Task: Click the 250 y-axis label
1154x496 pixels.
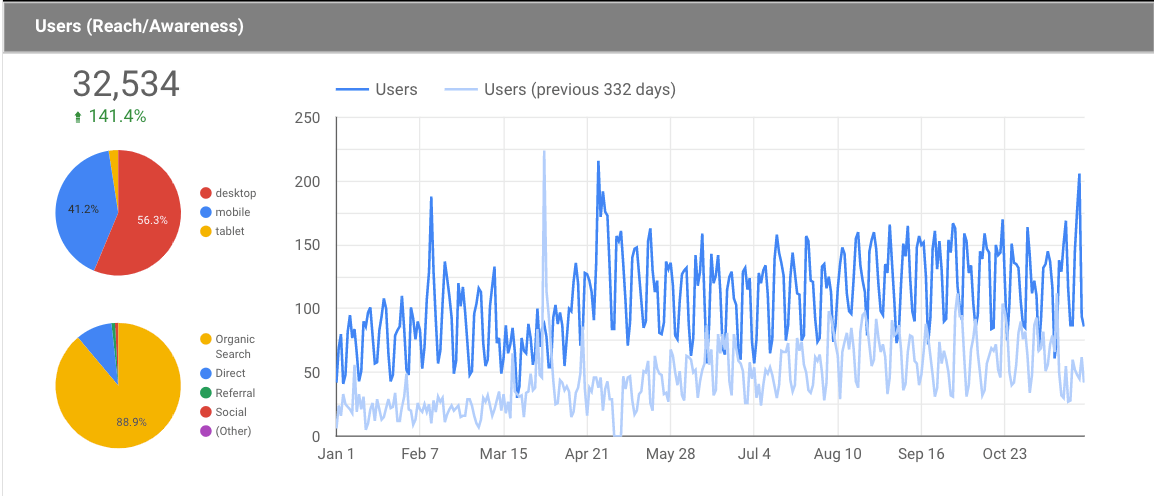Action: pos(305,118)
